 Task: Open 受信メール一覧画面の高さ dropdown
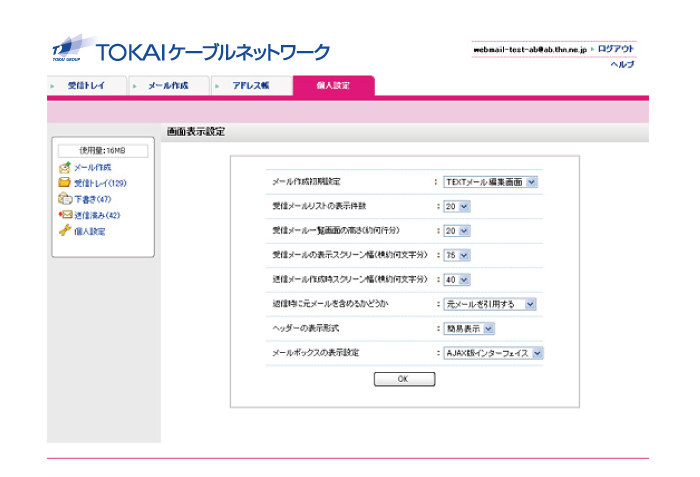point(457,231)
